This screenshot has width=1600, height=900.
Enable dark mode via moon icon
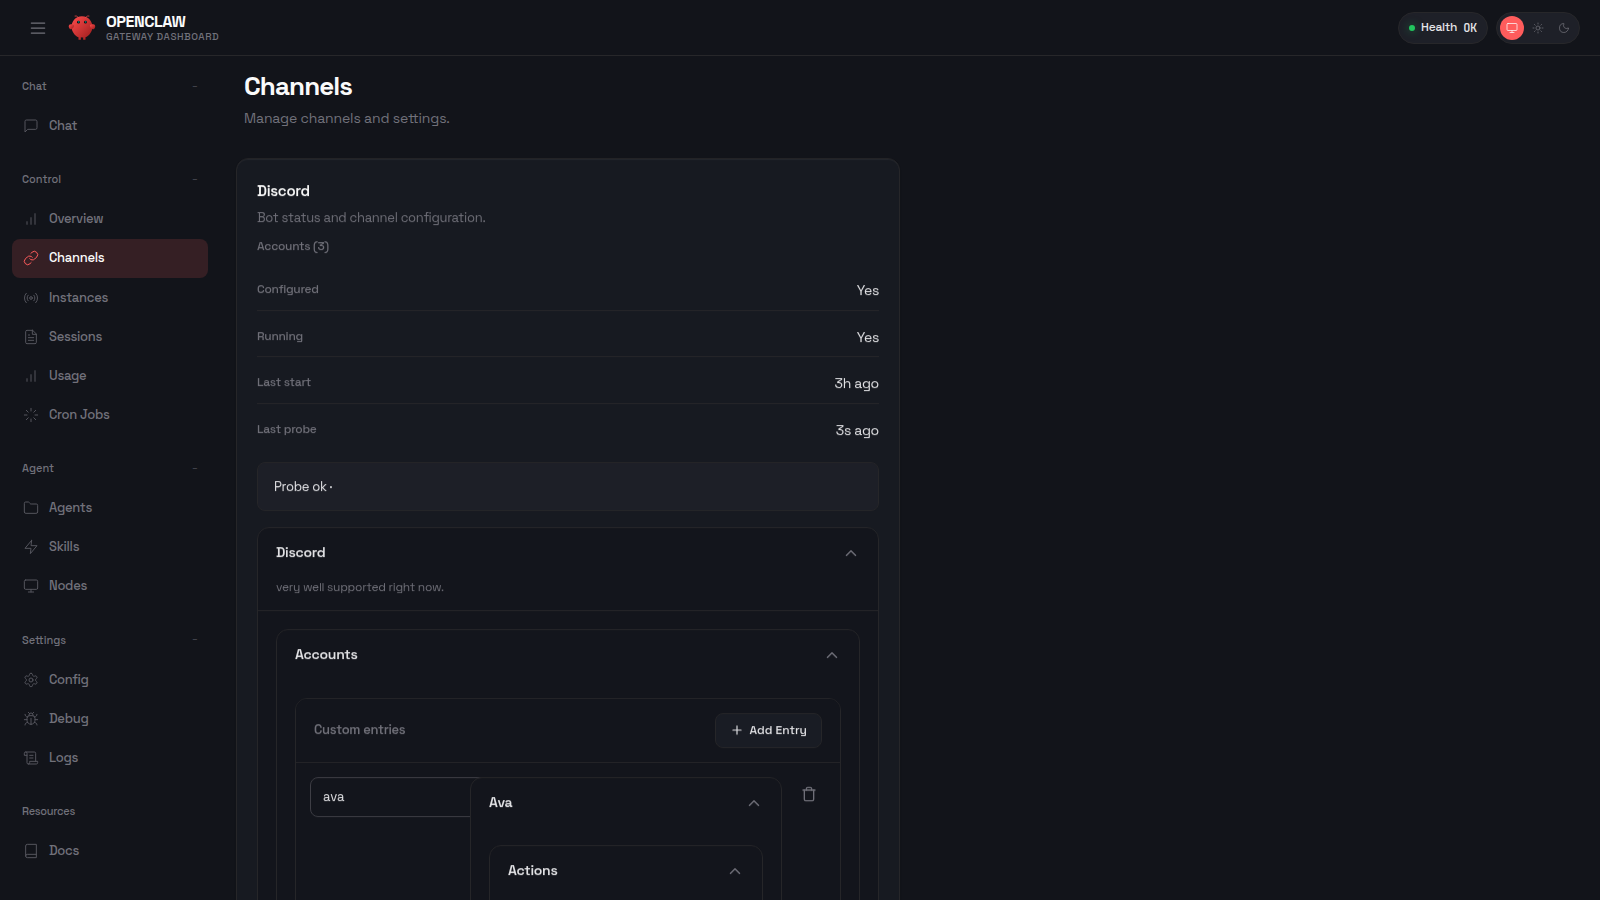pyautogui.click(x=1563, y=27)
